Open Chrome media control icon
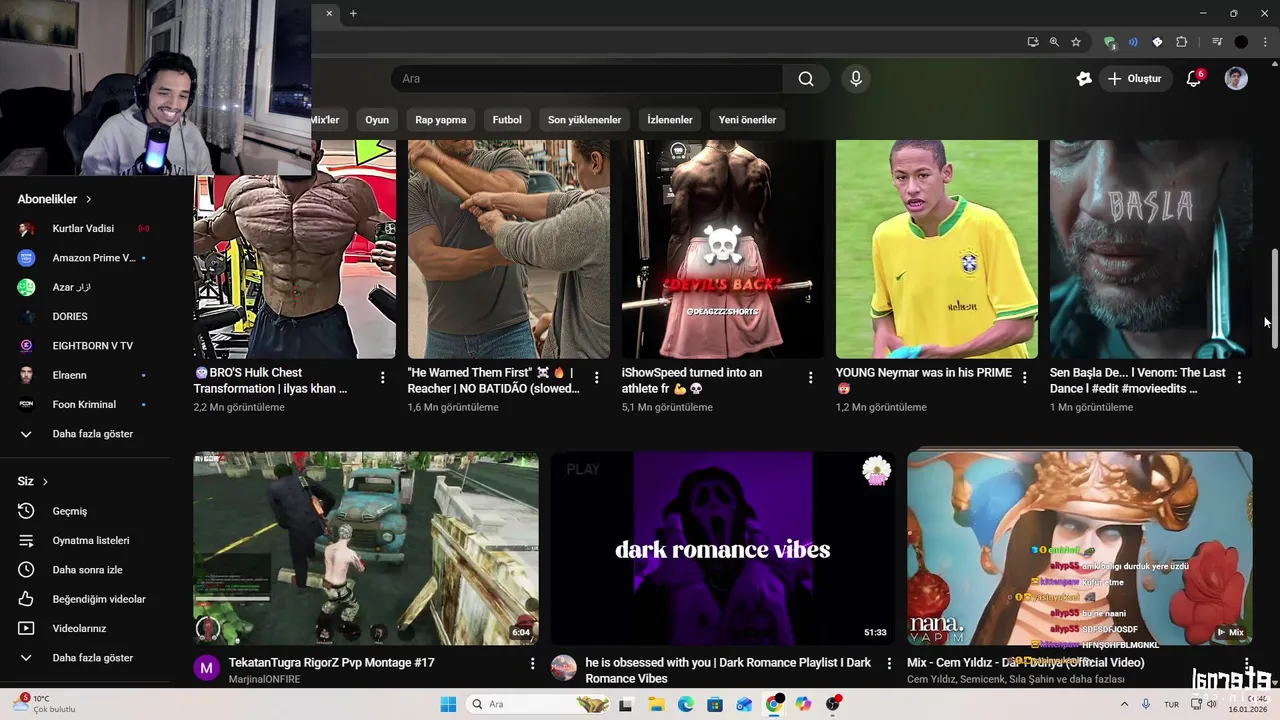The width and height of the screenshot is (1280, 720). [1217, 42]
